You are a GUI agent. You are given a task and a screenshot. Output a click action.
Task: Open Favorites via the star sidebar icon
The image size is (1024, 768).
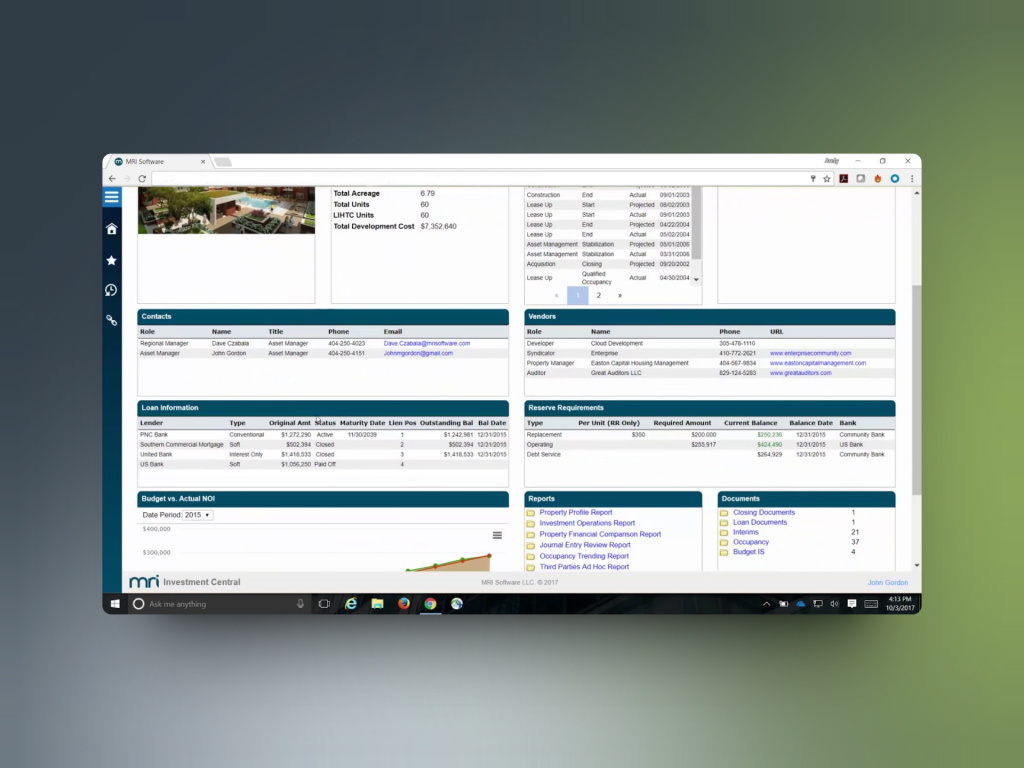click(111, 259)
